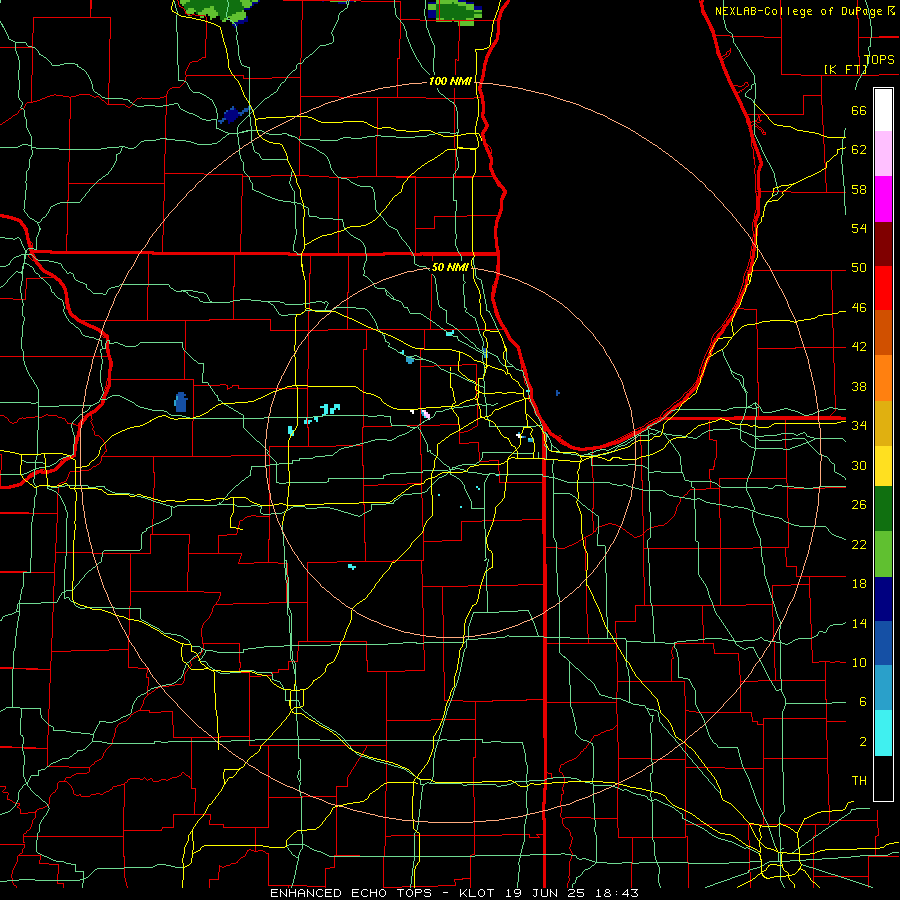Image resolution: width=900 pixels, height=900 pixels.
Task: Click the light pink legend swatch
Action: tap(883, 154)
